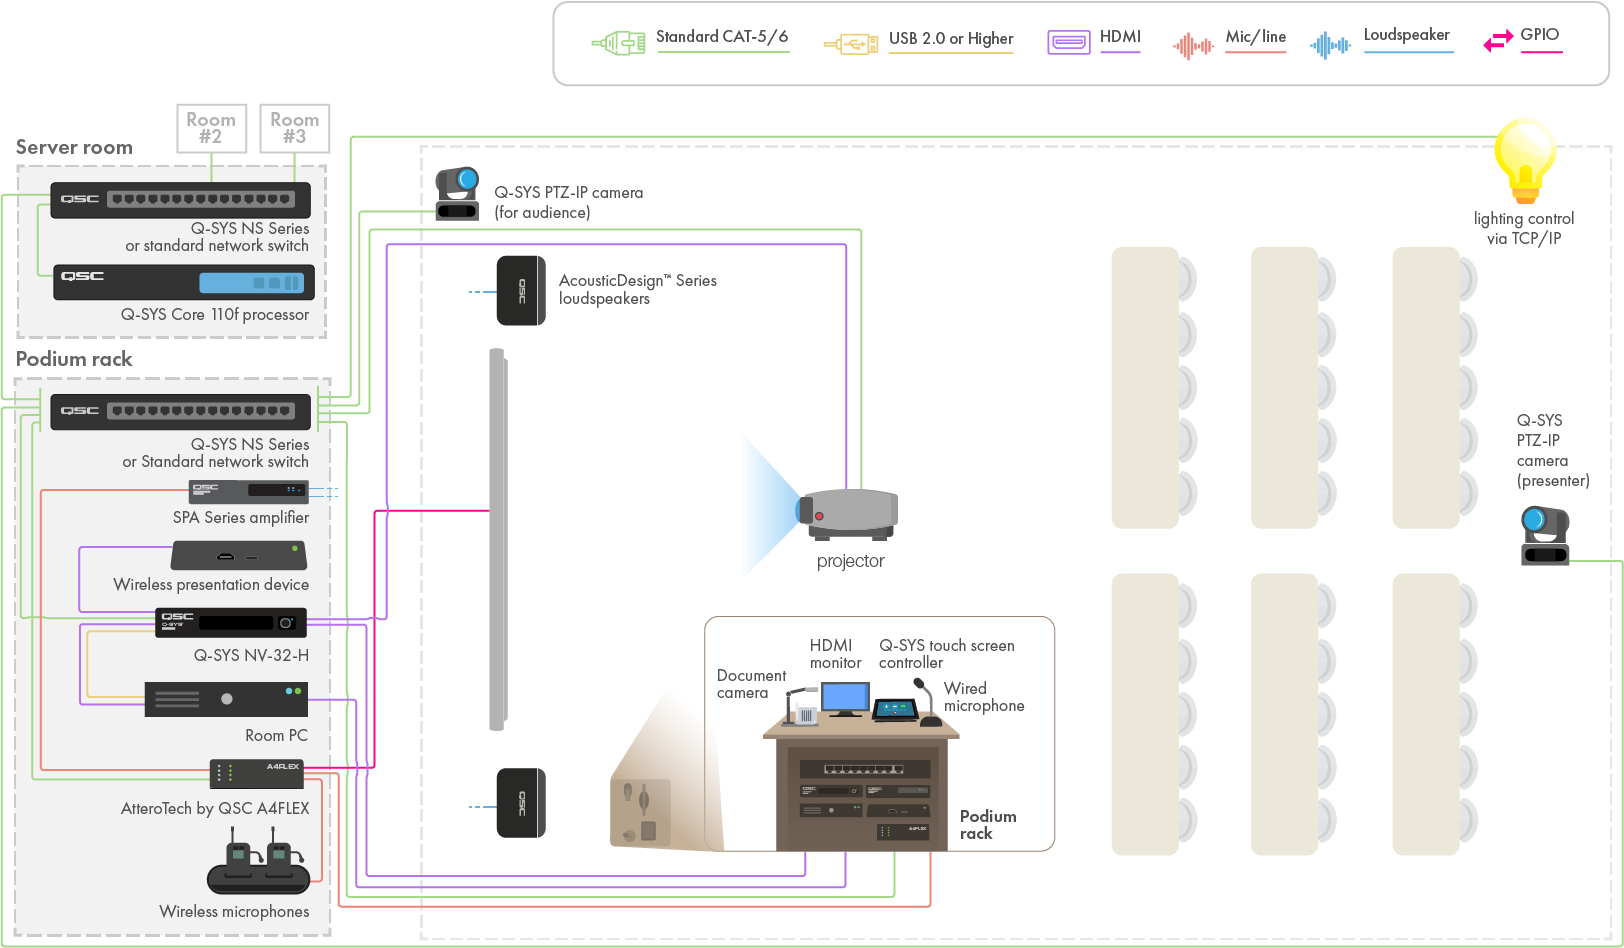Click the GPIO legend arrows icon
Screen dimensions: 1624x948
point(1497,41)
